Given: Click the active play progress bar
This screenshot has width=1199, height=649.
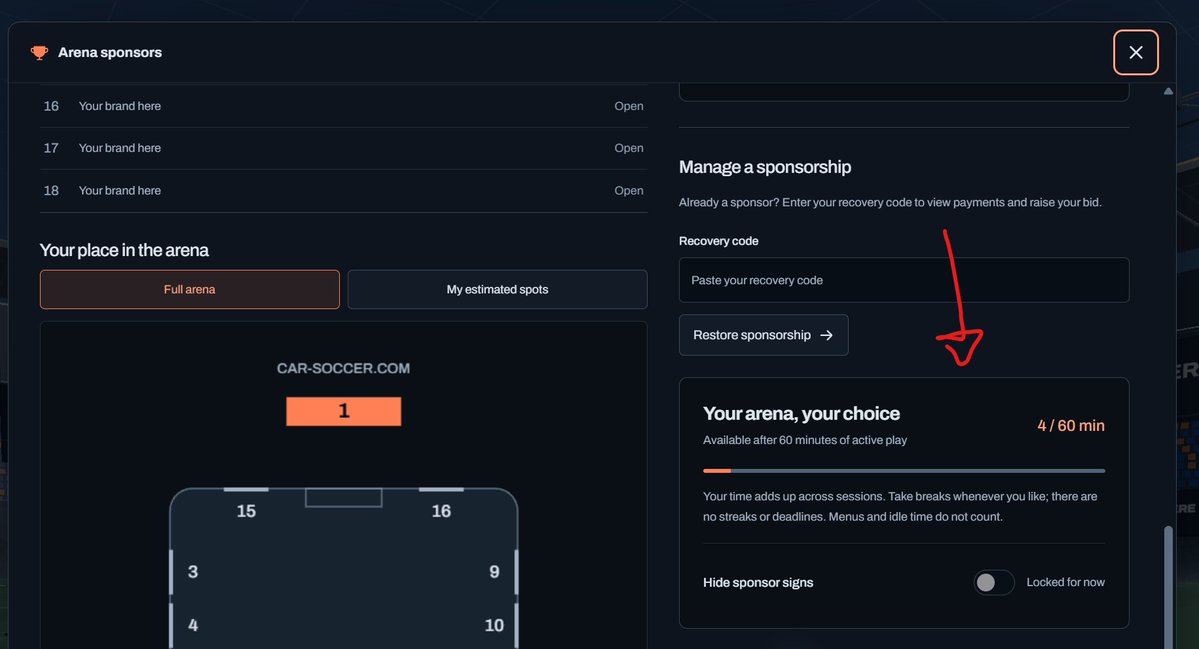Looking at the screenshot, I should pyautogui.click(x=904, y=471).
